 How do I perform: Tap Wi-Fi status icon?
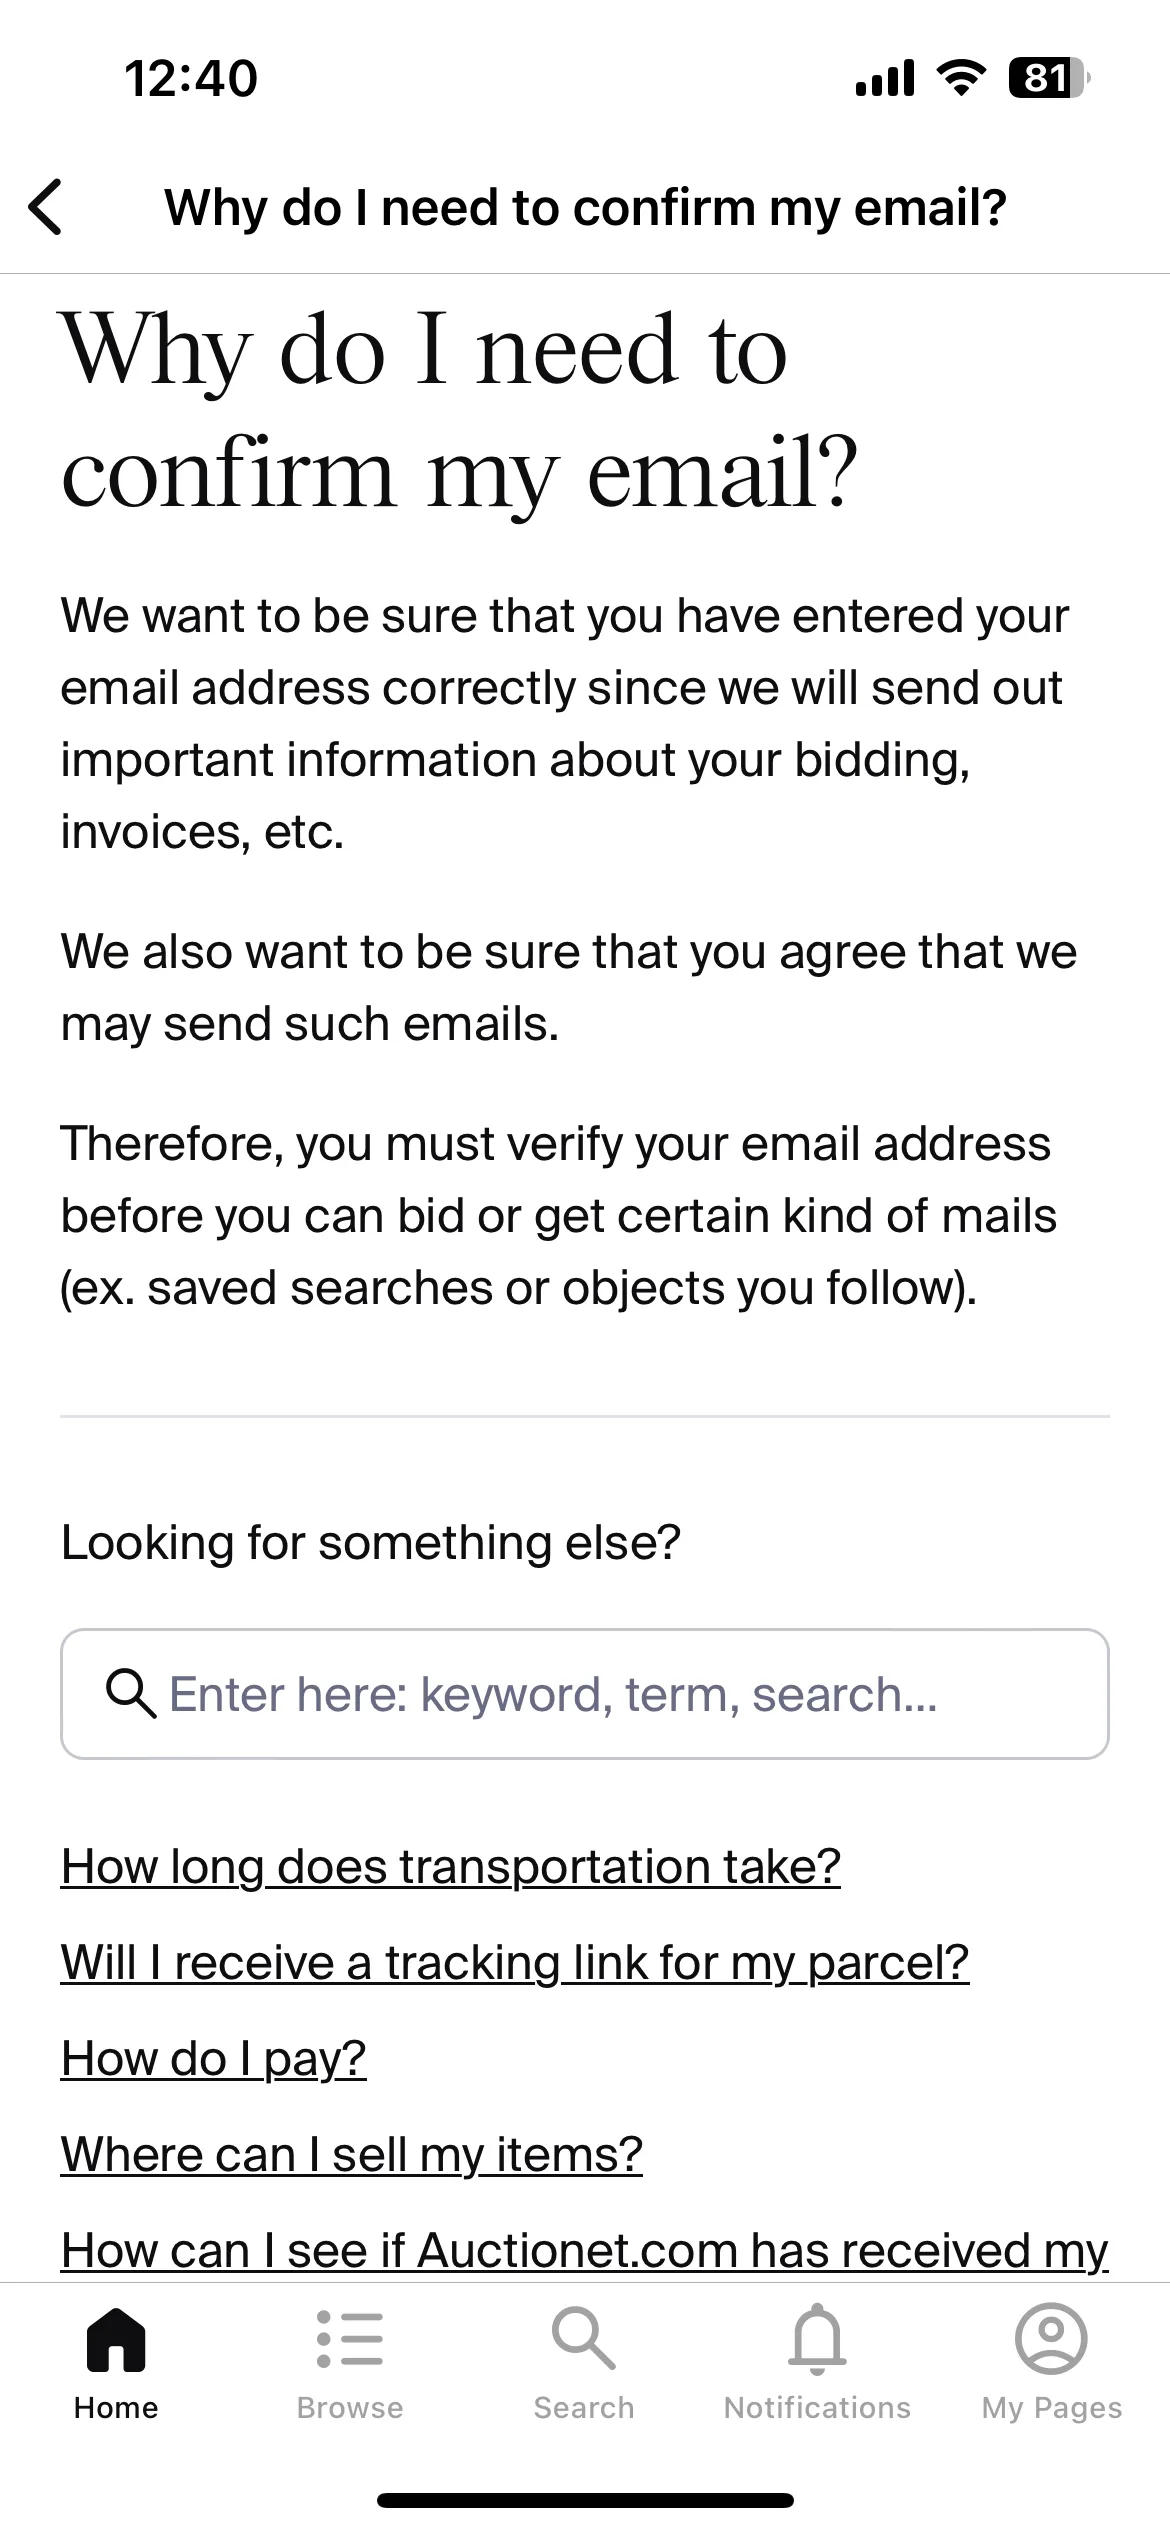(x=961, y=78)
